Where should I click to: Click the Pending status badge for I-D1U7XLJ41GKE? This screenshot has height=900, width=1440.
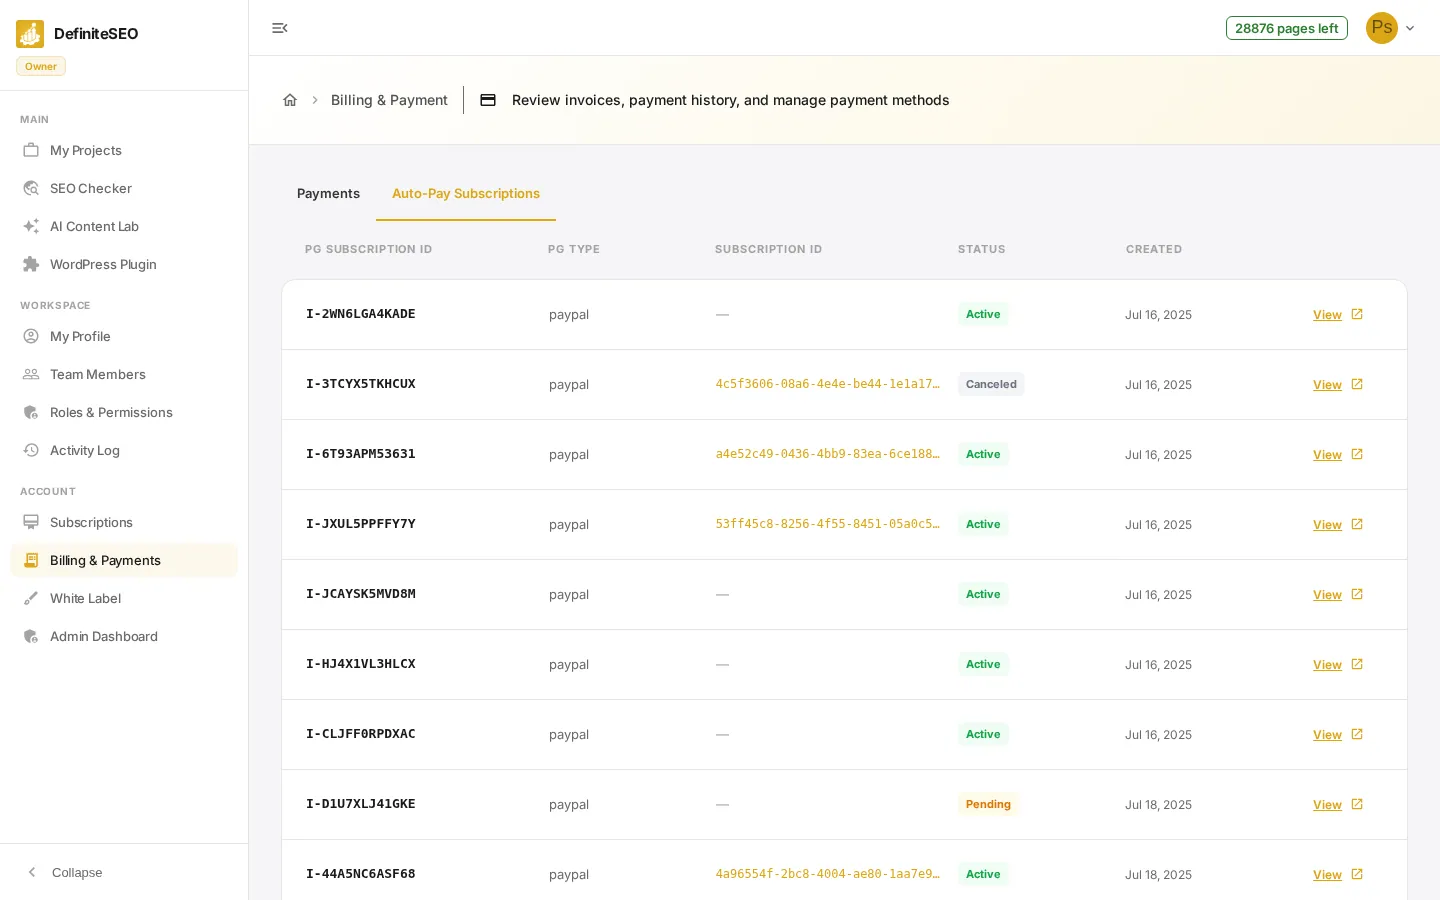988,804
